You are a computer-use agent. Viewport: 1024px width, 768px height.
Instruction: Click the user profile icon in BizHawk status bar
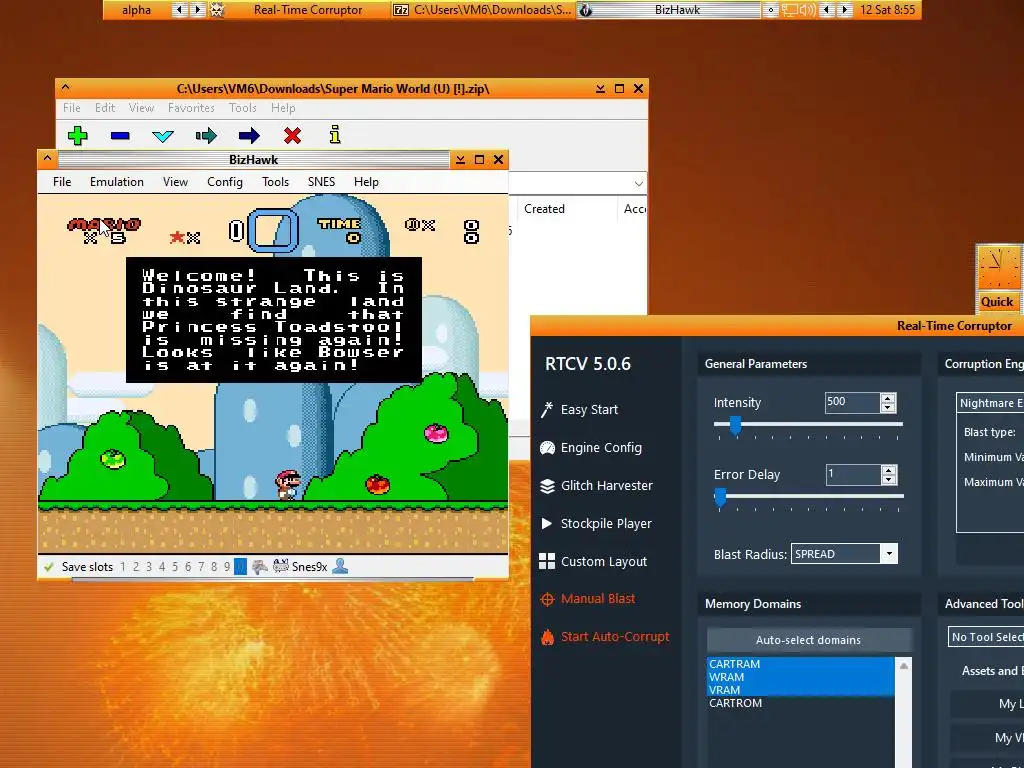pos(340,566)
